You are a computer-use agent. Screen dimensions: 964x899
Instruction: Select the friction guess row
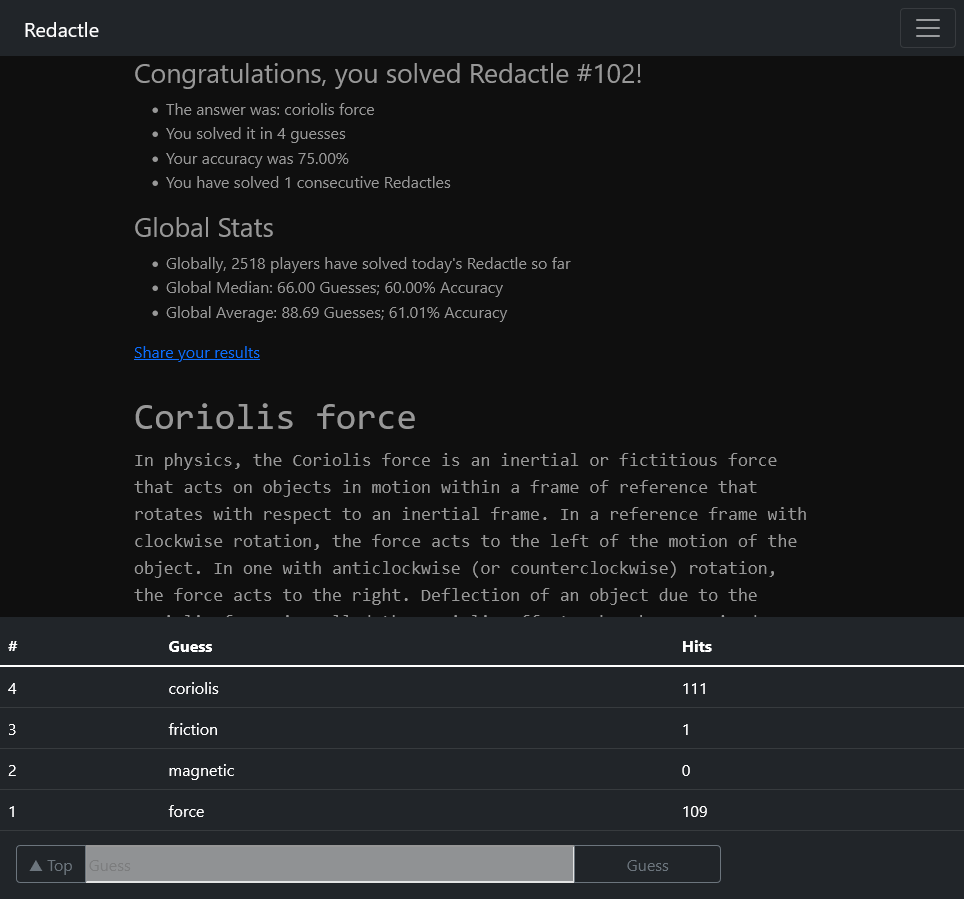click(x=193, y=729)
